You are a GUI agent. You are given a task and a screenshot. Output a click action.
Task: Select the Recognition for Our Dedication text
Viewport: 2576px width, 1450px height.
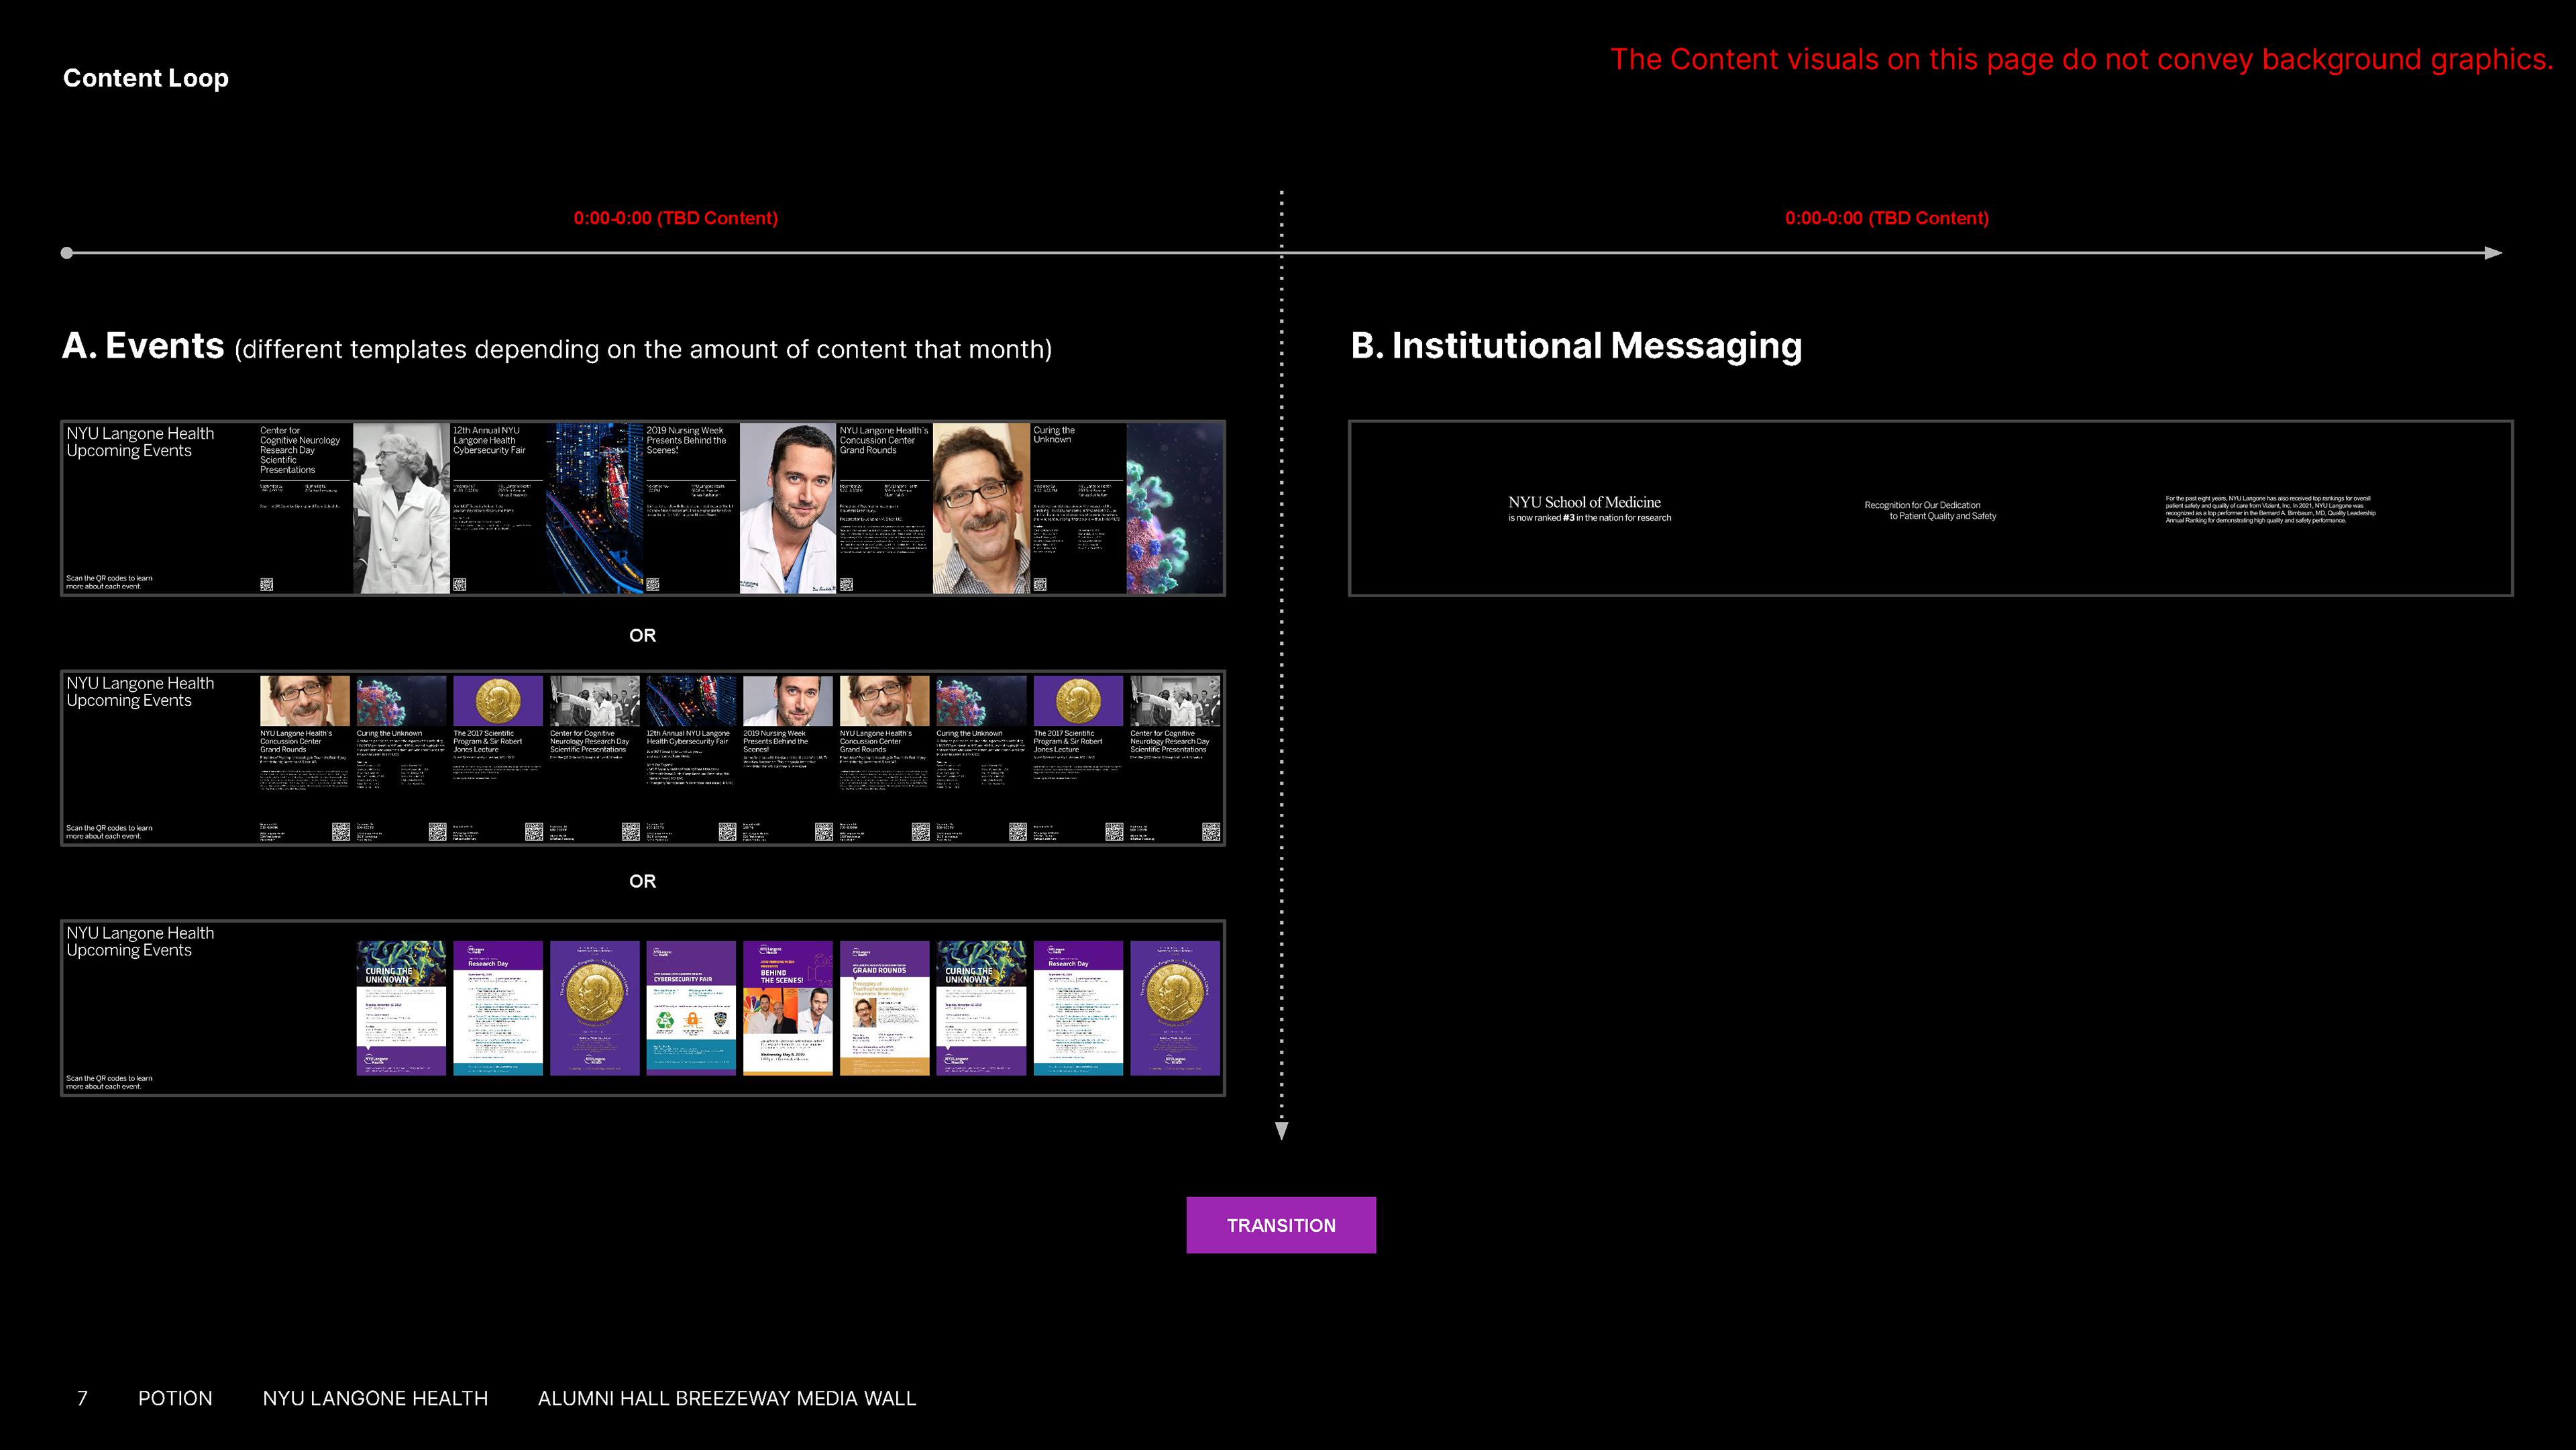[x=1930, y=510]
